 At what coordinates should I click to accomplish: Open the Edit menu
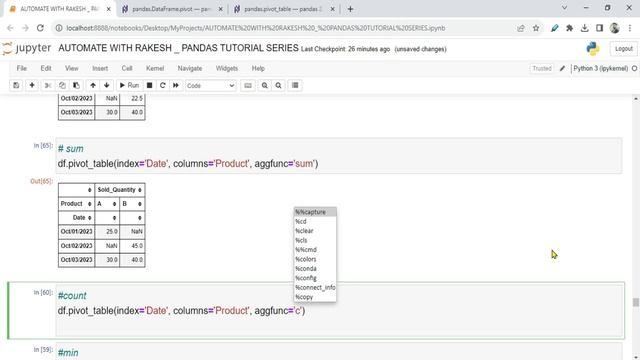(46, 68)
